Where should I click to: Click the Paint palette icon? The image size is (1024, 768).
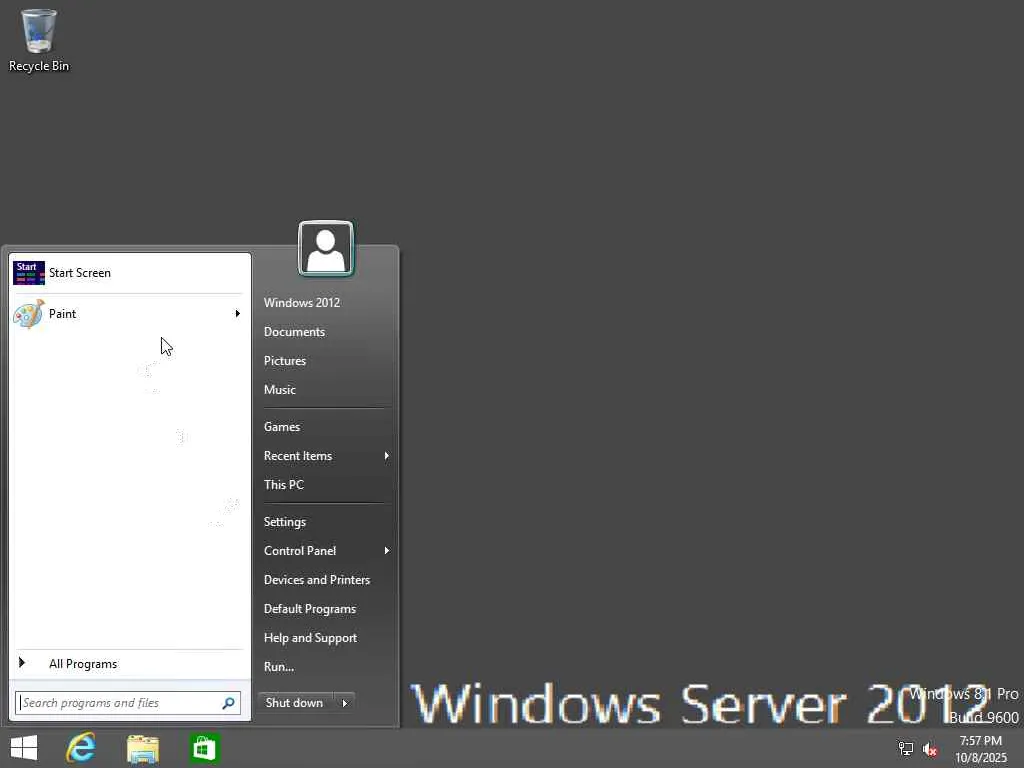point(29,314)
